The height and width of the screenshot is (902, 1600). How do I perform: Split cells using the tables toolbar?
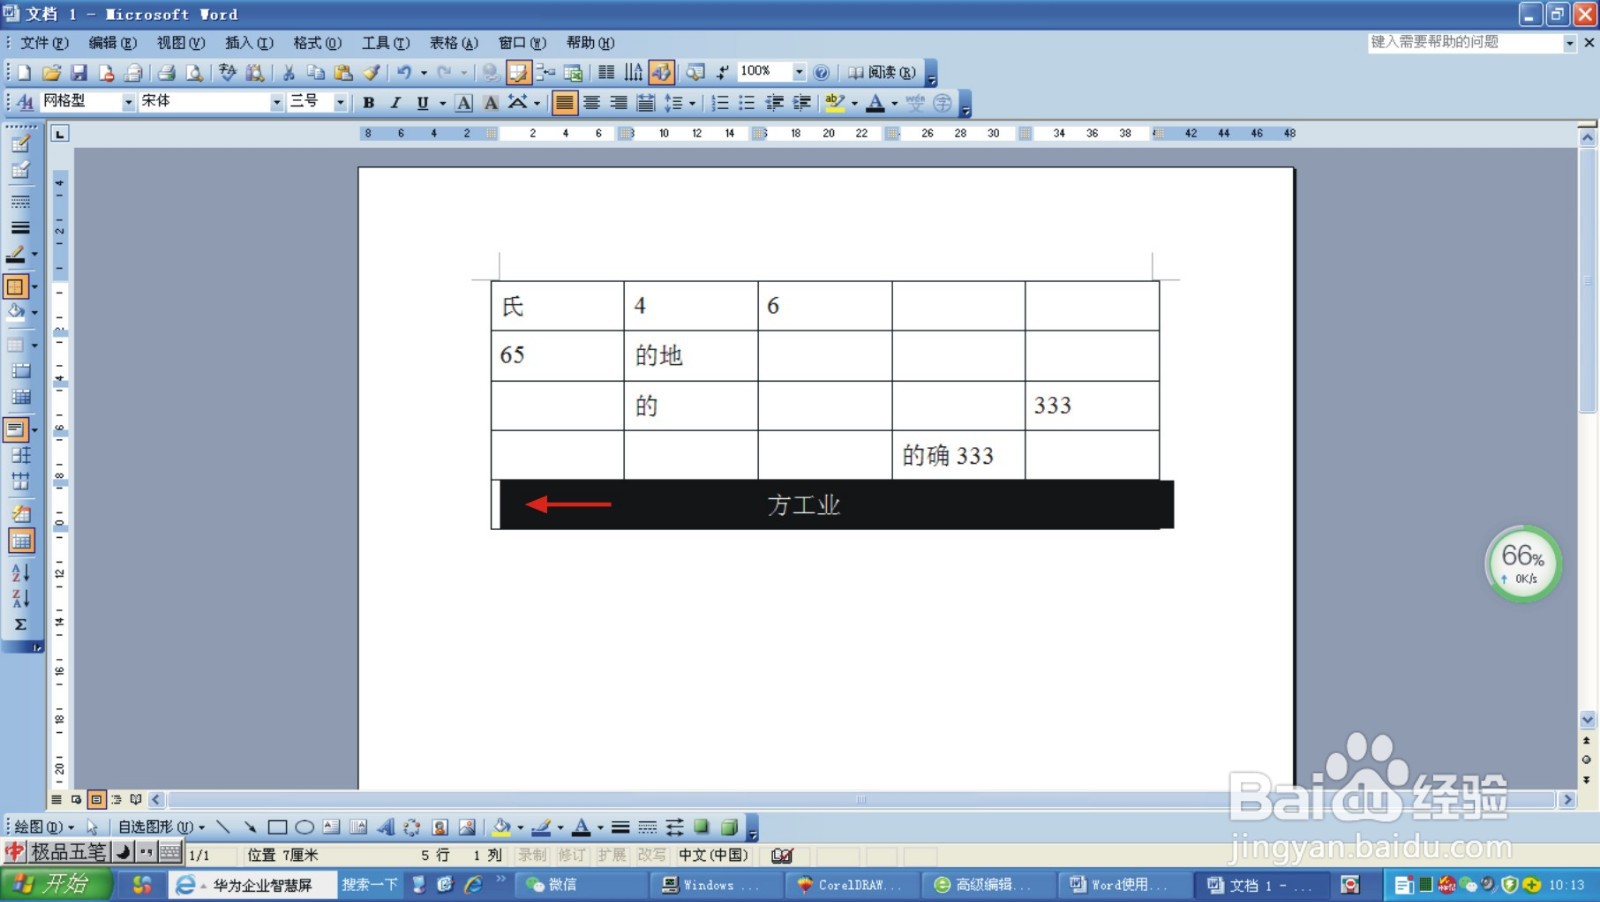20,397
